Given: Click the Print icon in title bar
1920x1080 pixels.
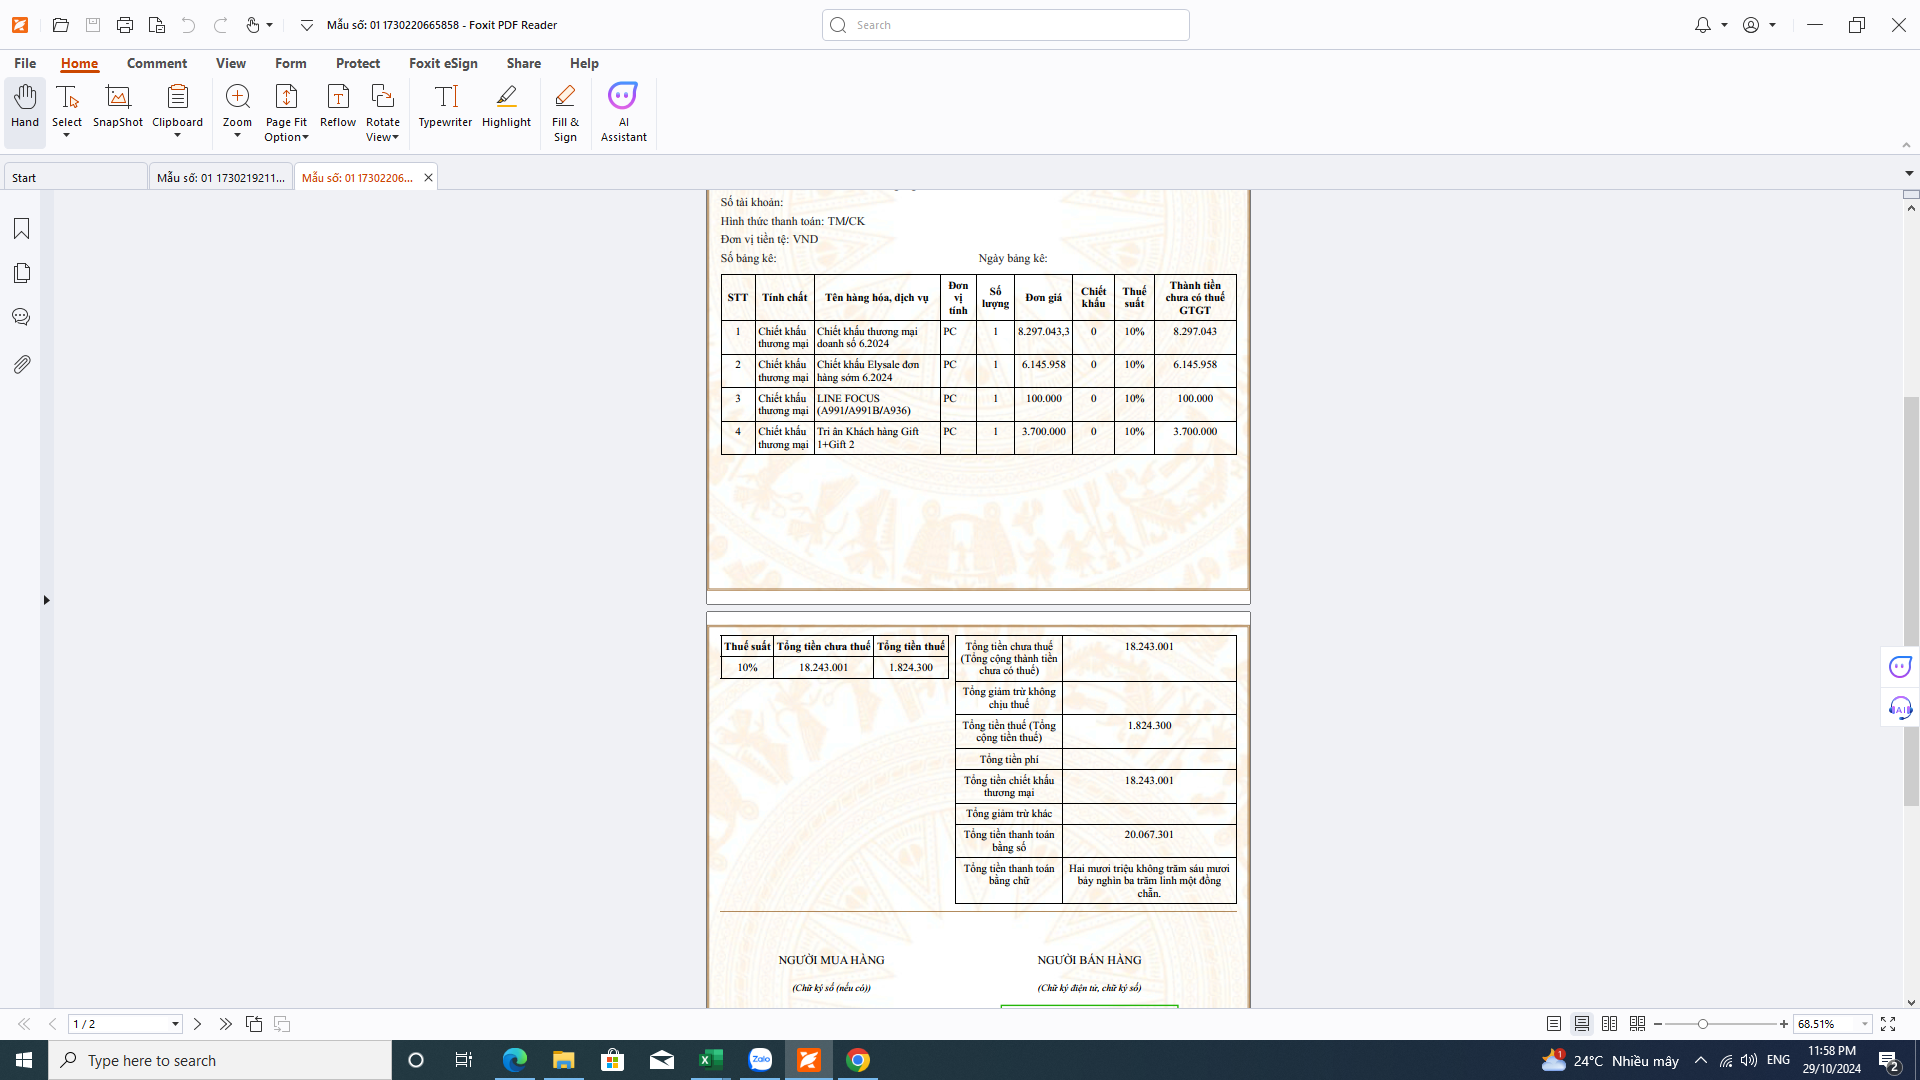Looking at the screenshot, I should pyautogui.click(x=124, y=25).
